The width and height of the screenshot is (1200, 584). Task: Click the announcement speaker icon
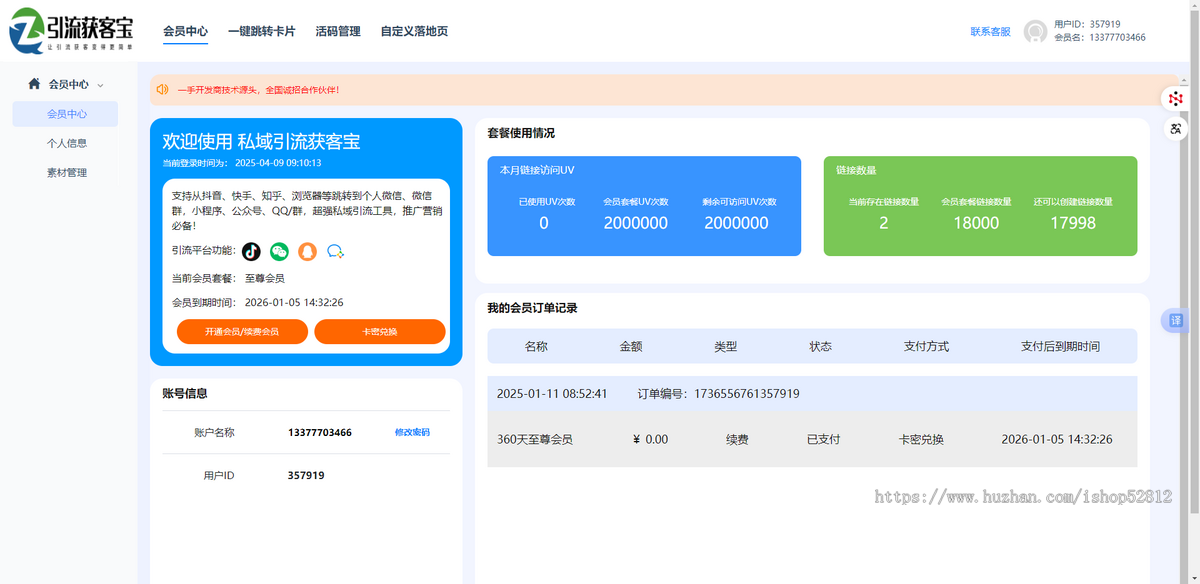tap(162, 89)
